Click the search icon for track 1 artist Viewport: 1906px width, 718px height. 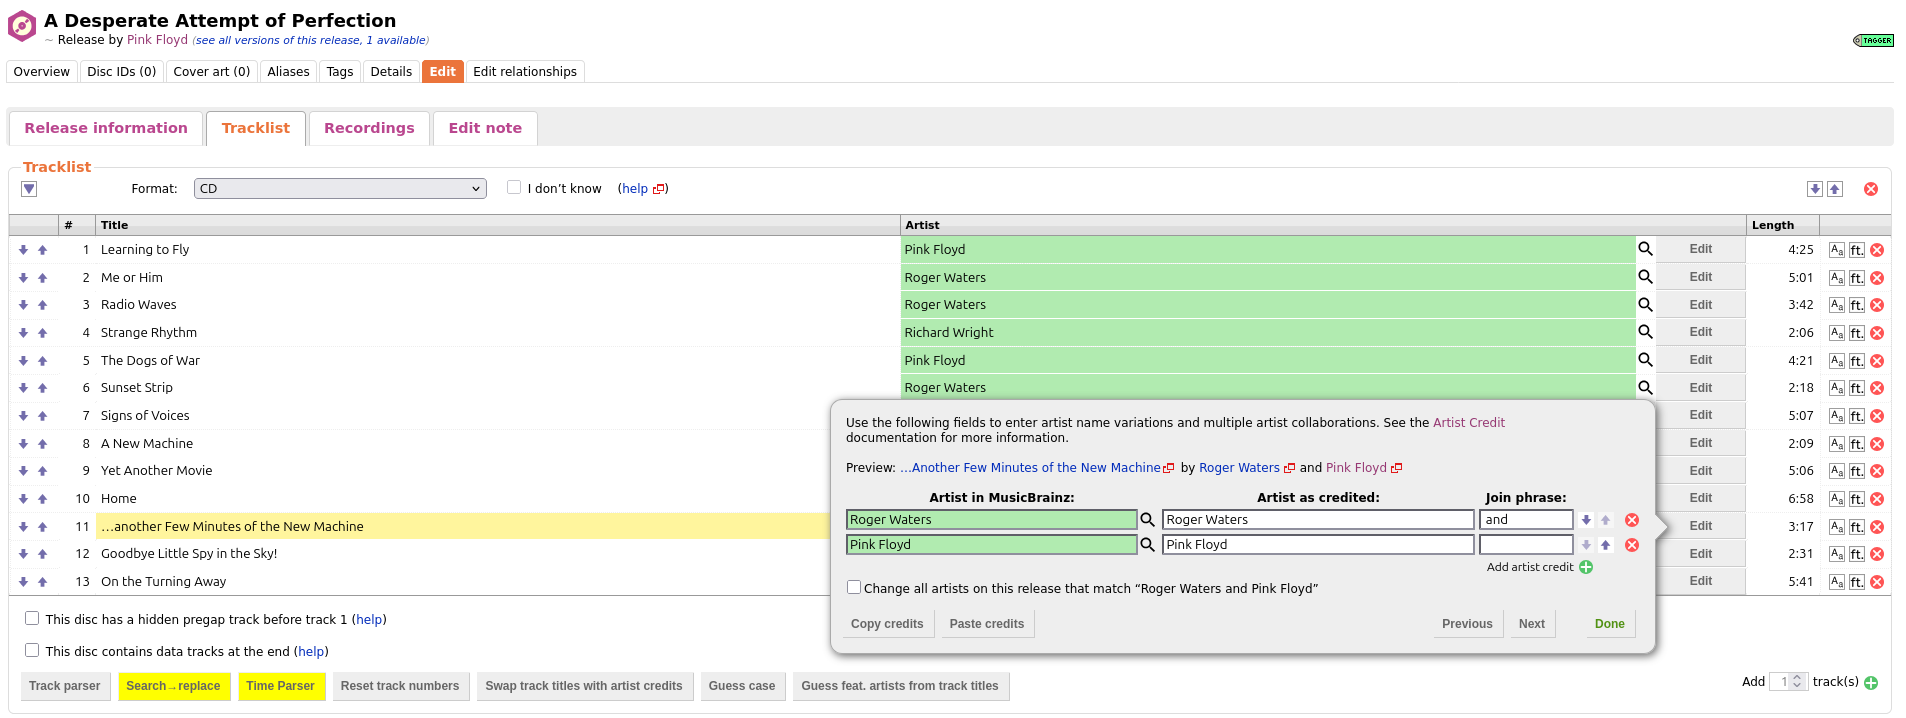1645,249
